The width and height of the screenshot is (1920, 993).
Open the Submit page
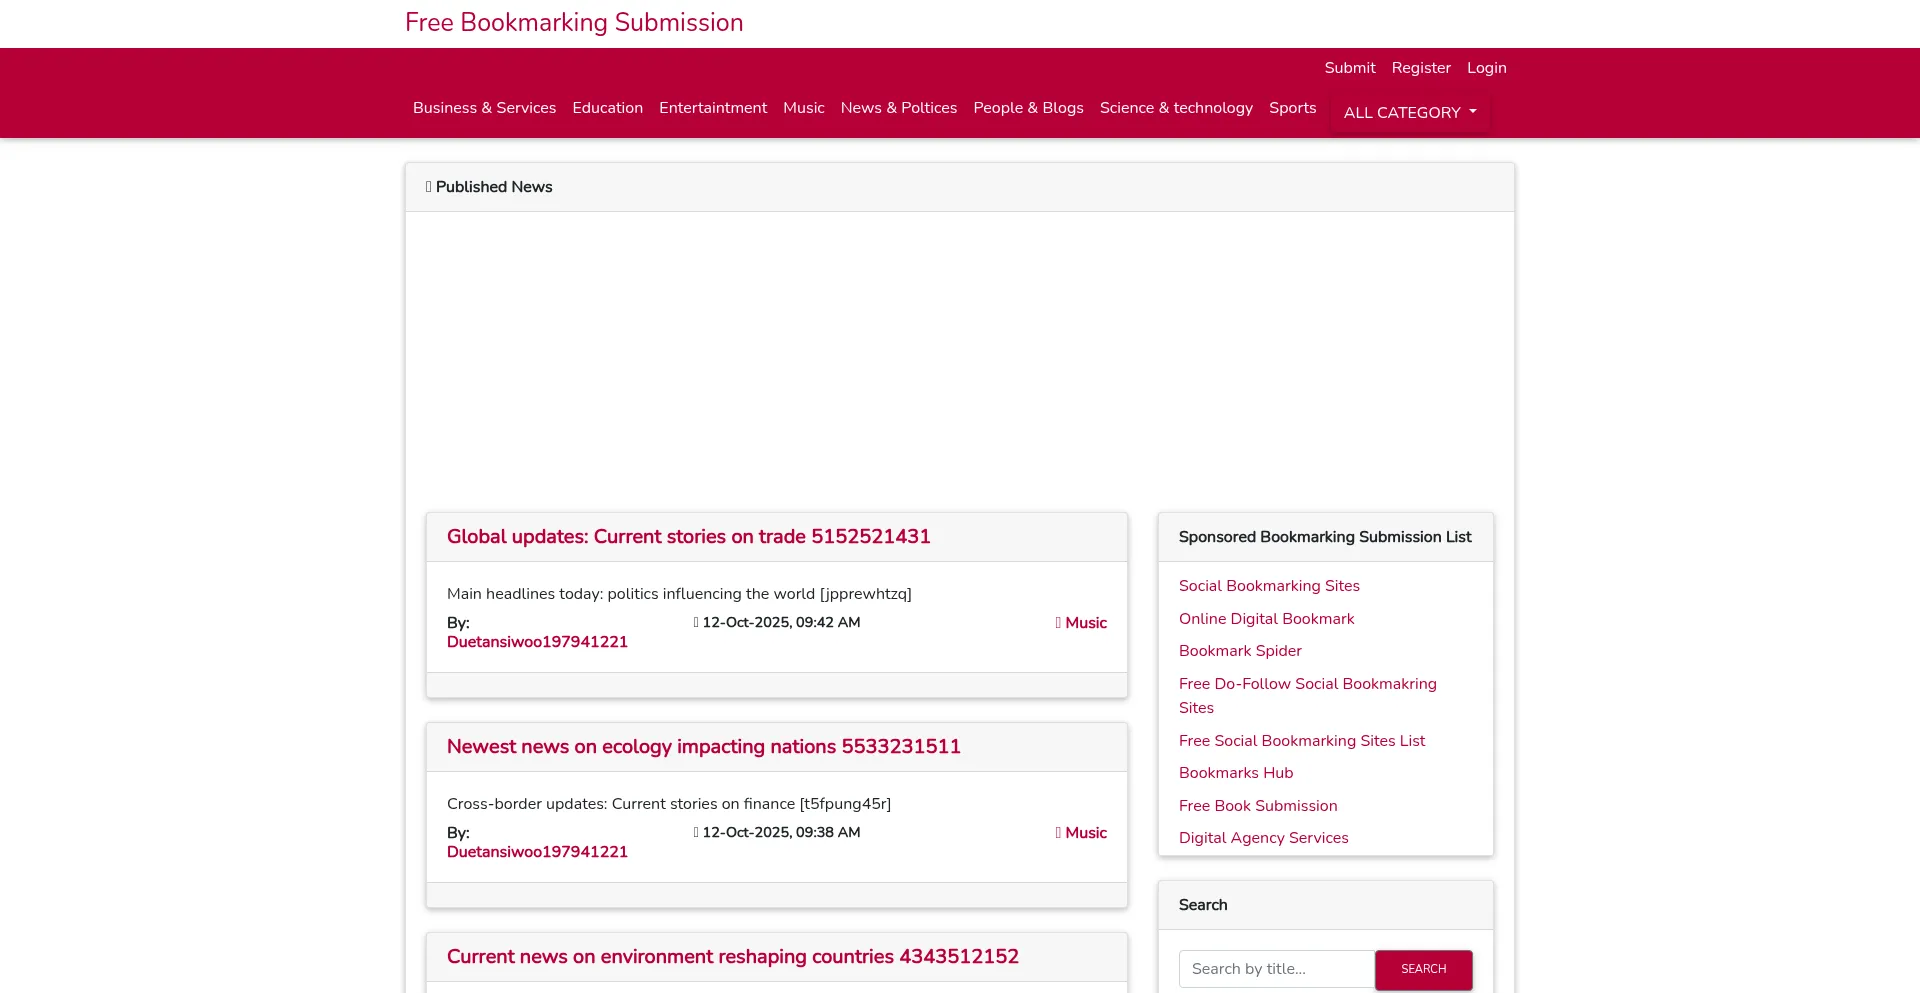coord(1349,68)
